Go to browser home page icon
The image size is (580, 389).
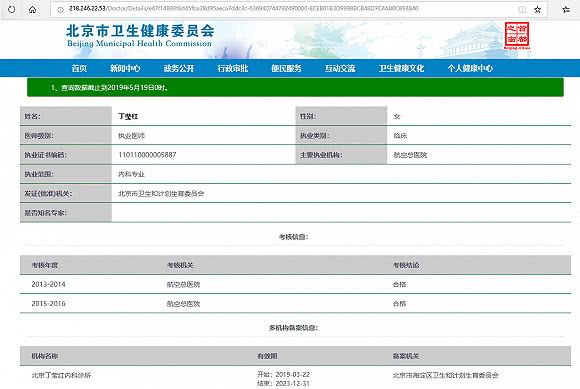click(33, 9)
